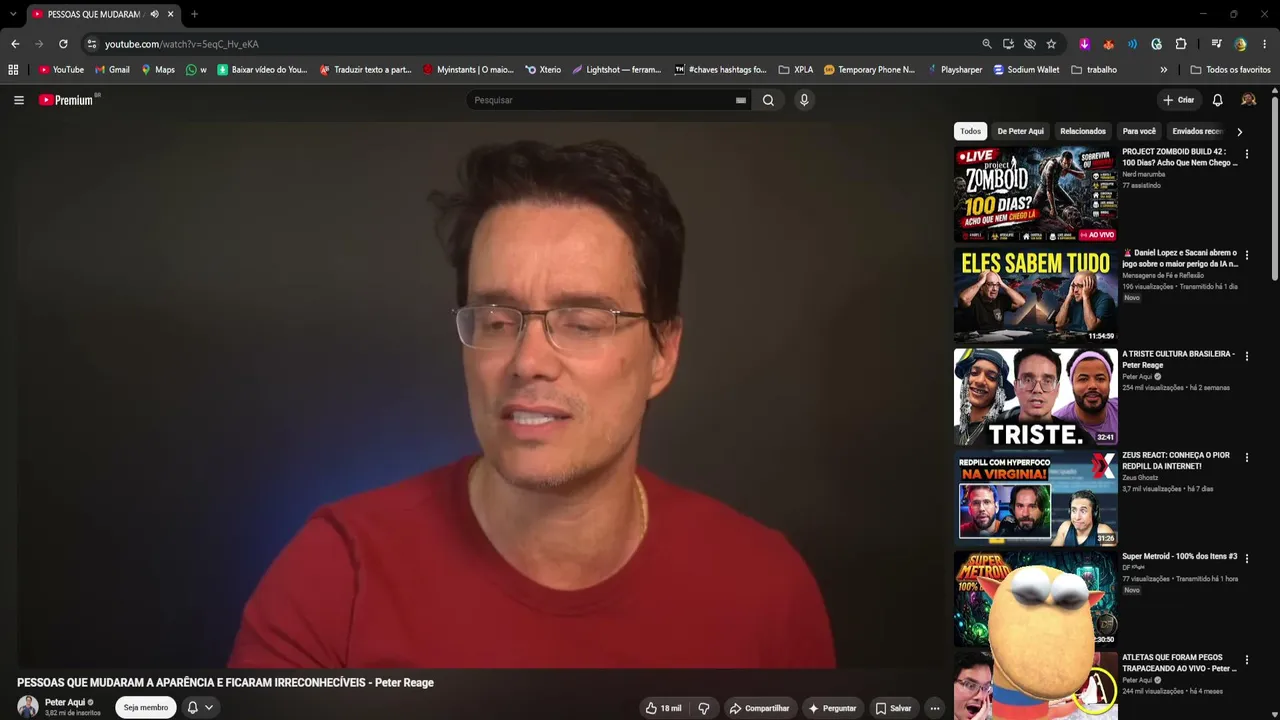This screenshot has width=1280, height=720.
Task: Install app icon in address bar
Action: click(1008, 44)
